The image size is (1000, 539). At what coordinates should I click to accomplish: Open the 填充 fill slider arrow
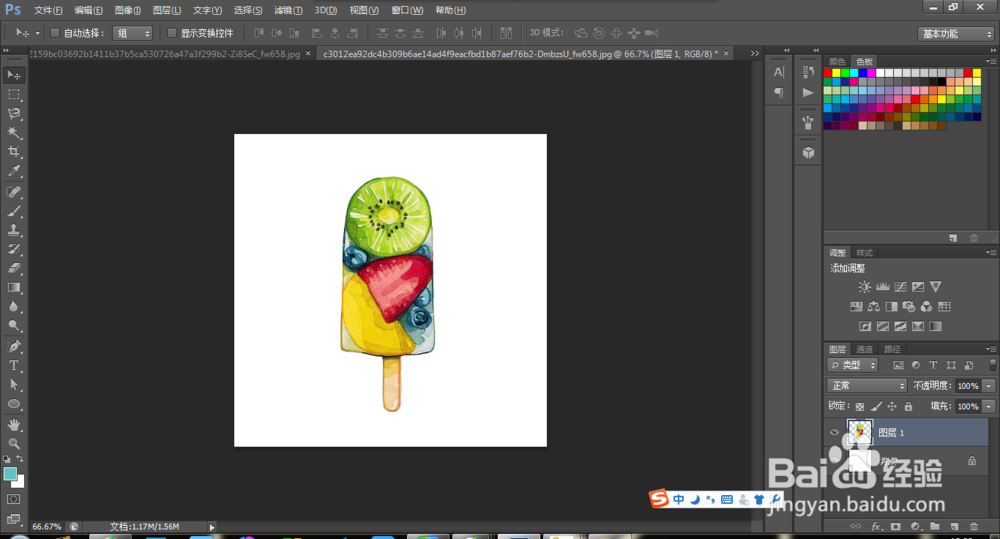(x=989, y=406)
